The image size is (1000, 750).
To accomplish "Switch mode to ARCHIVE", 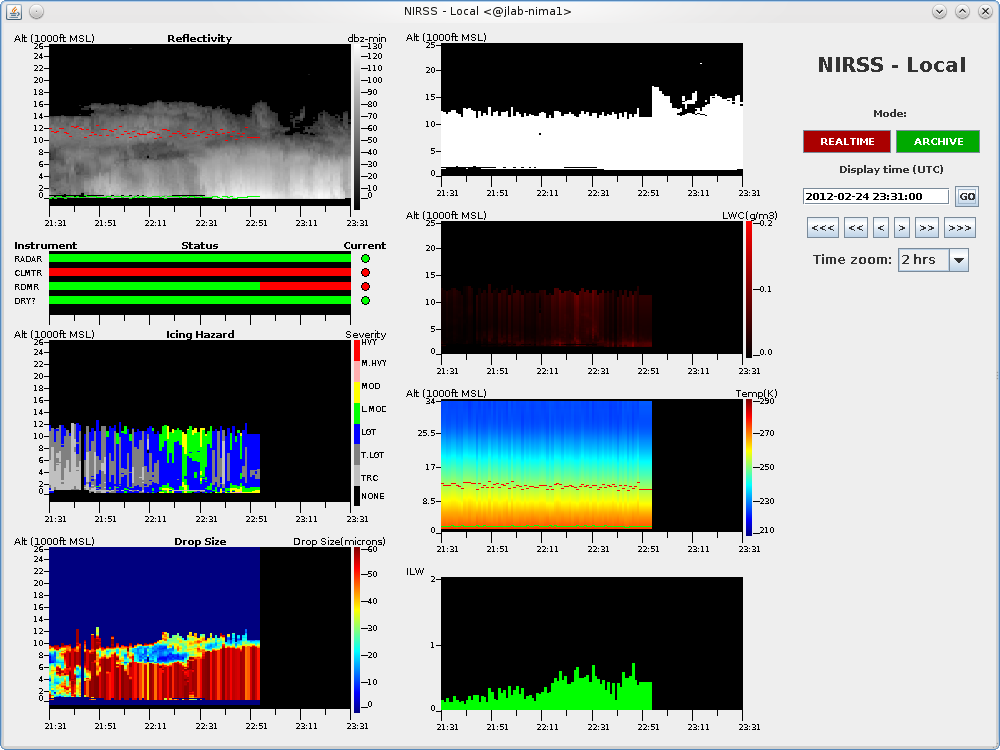I will [x=938, y=142].
